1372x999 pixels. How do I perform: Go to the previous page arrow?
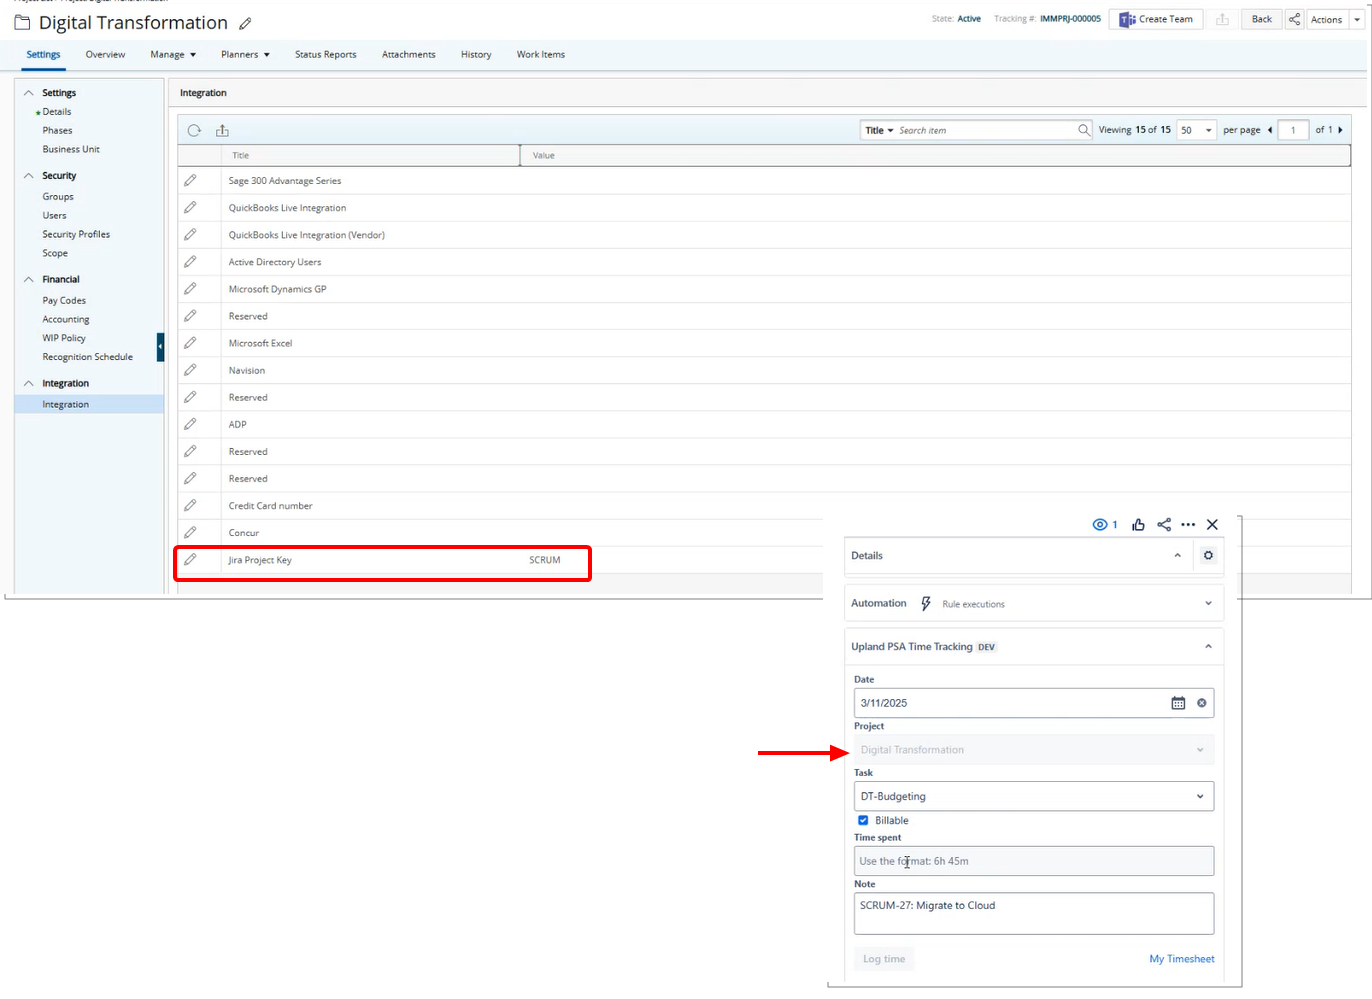(x=1270, y=130)
